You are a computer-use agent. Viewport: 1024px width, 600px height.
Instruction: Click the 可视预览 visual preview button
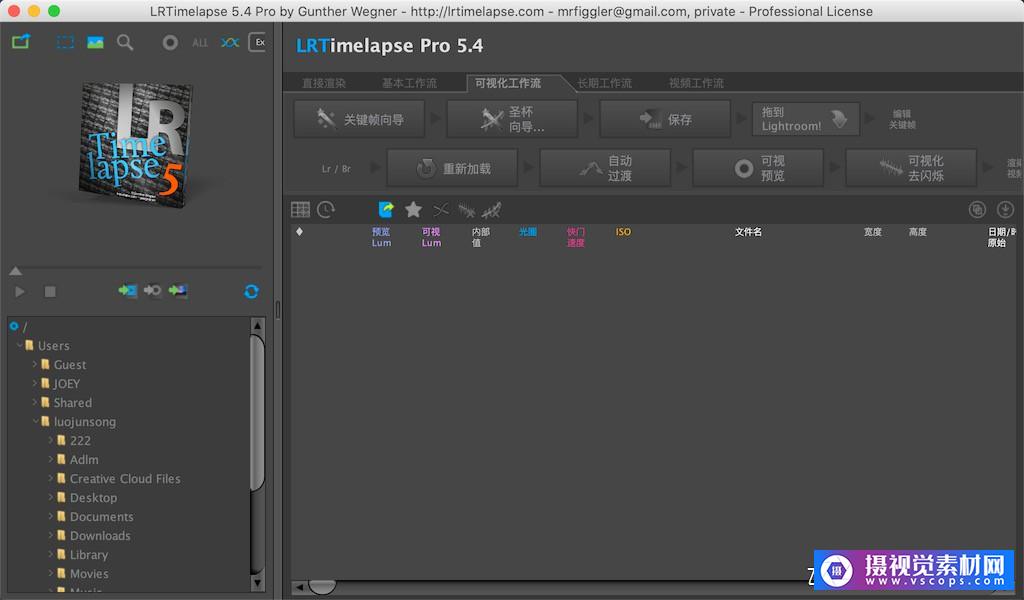point(758,168)
